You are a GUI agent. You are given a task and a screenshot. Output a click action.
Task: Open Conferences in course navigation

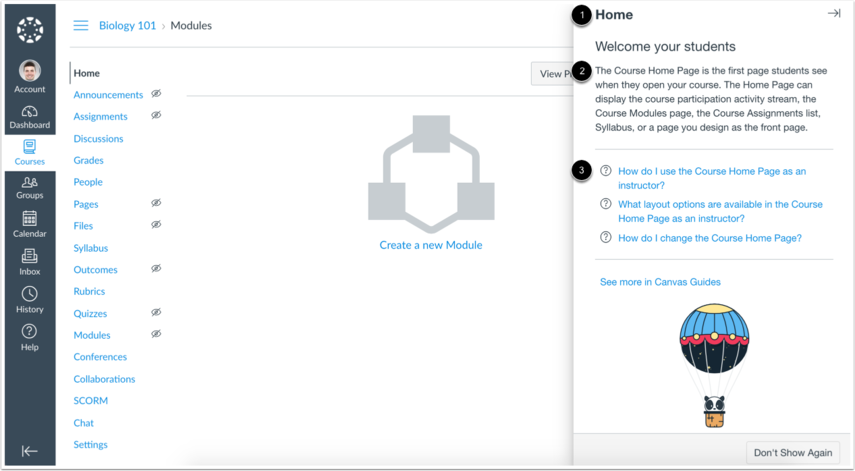coord(100,357)
